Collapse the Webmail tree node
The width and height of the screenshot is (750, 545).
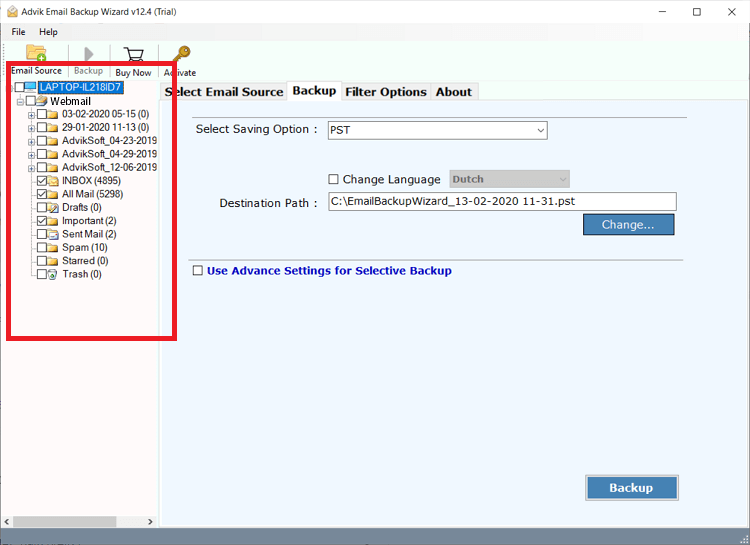coord(20,101)
